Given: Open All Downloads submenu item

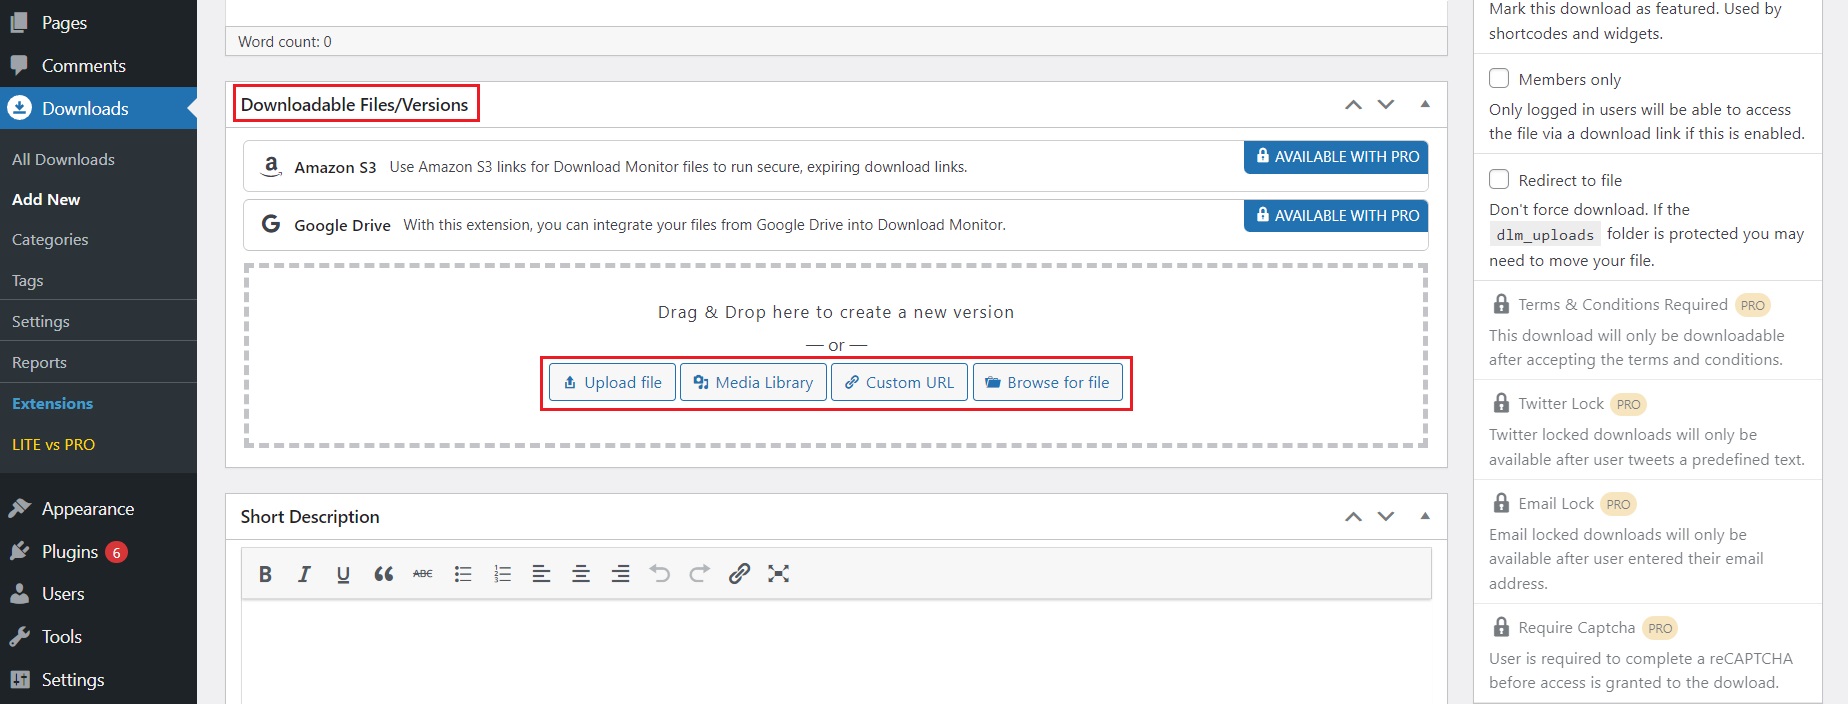Looking at the screenshot, I should click(x=63, y=159).
